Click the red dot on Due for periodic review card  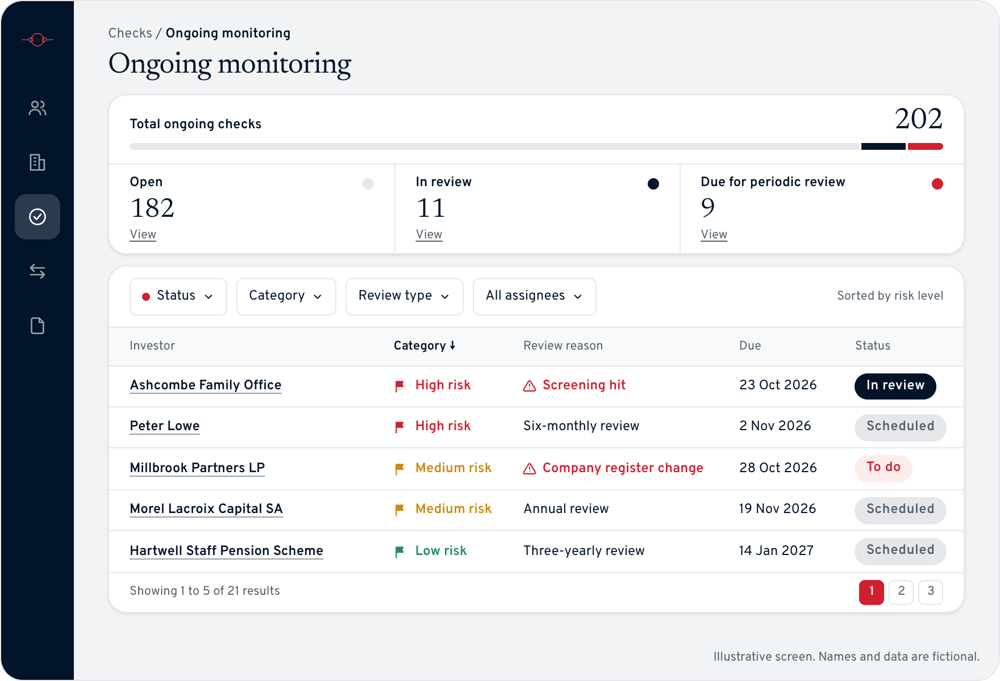[937, 184]
